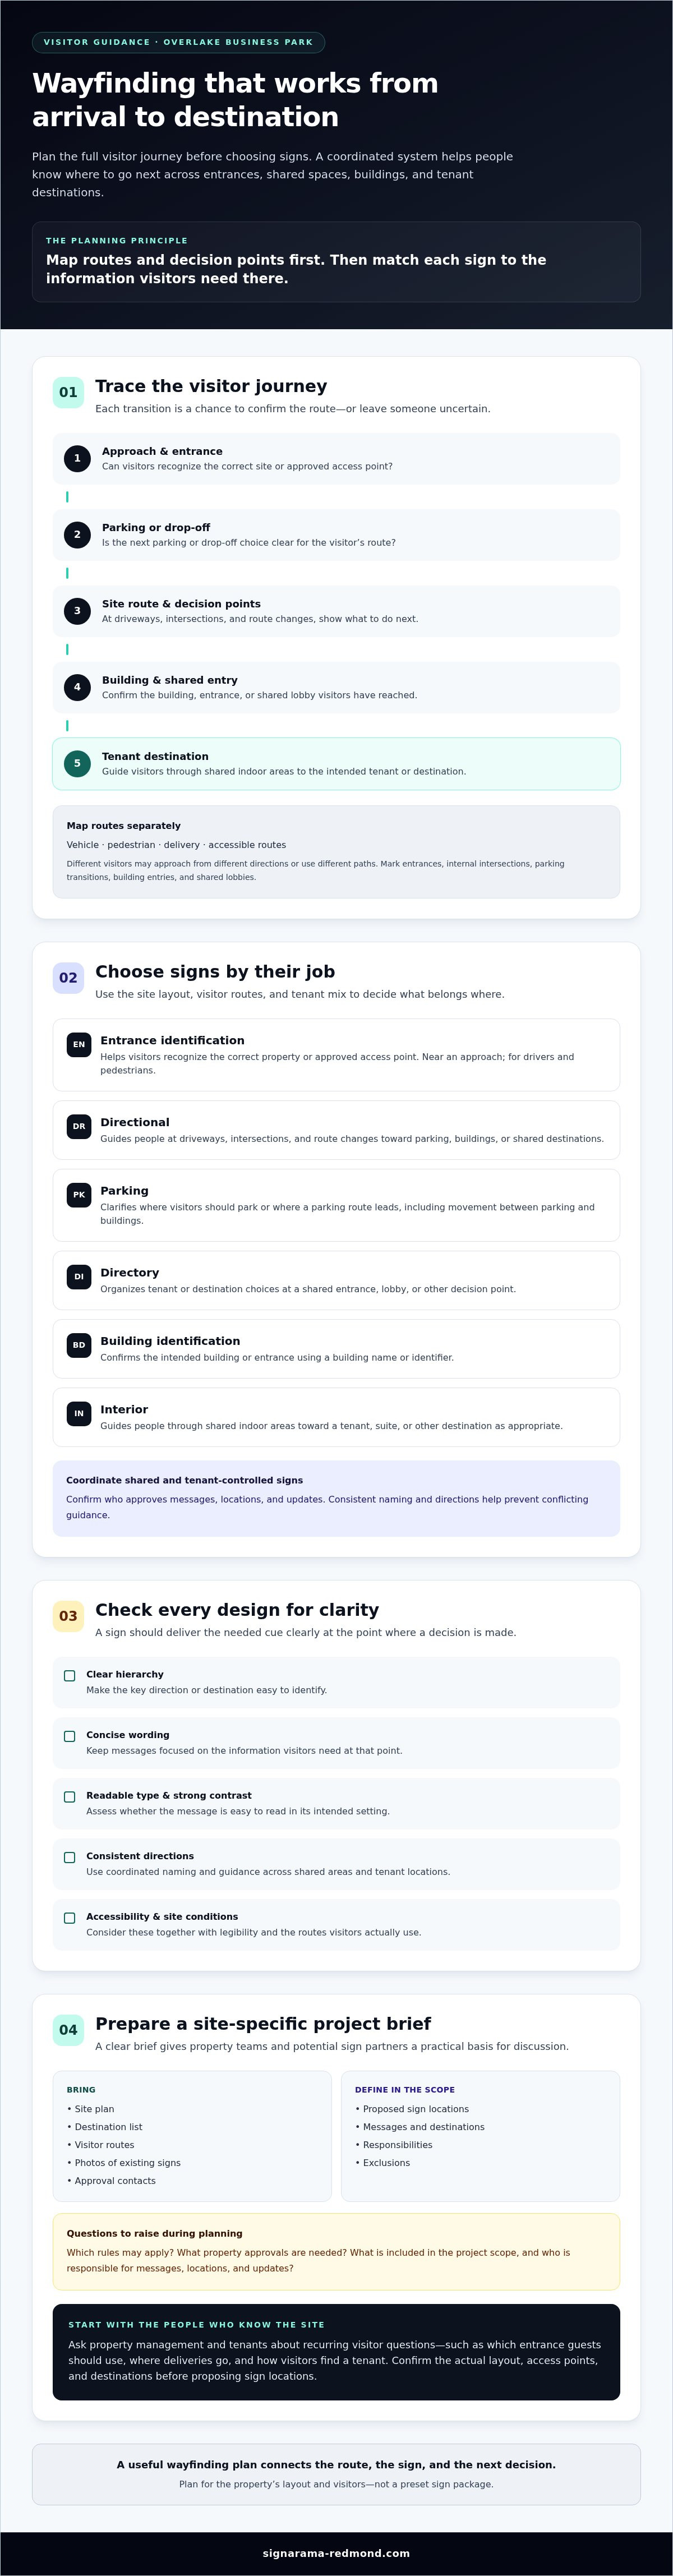
Task: Click the IN Interior badge icon
Action: (x=79, y=1413)
